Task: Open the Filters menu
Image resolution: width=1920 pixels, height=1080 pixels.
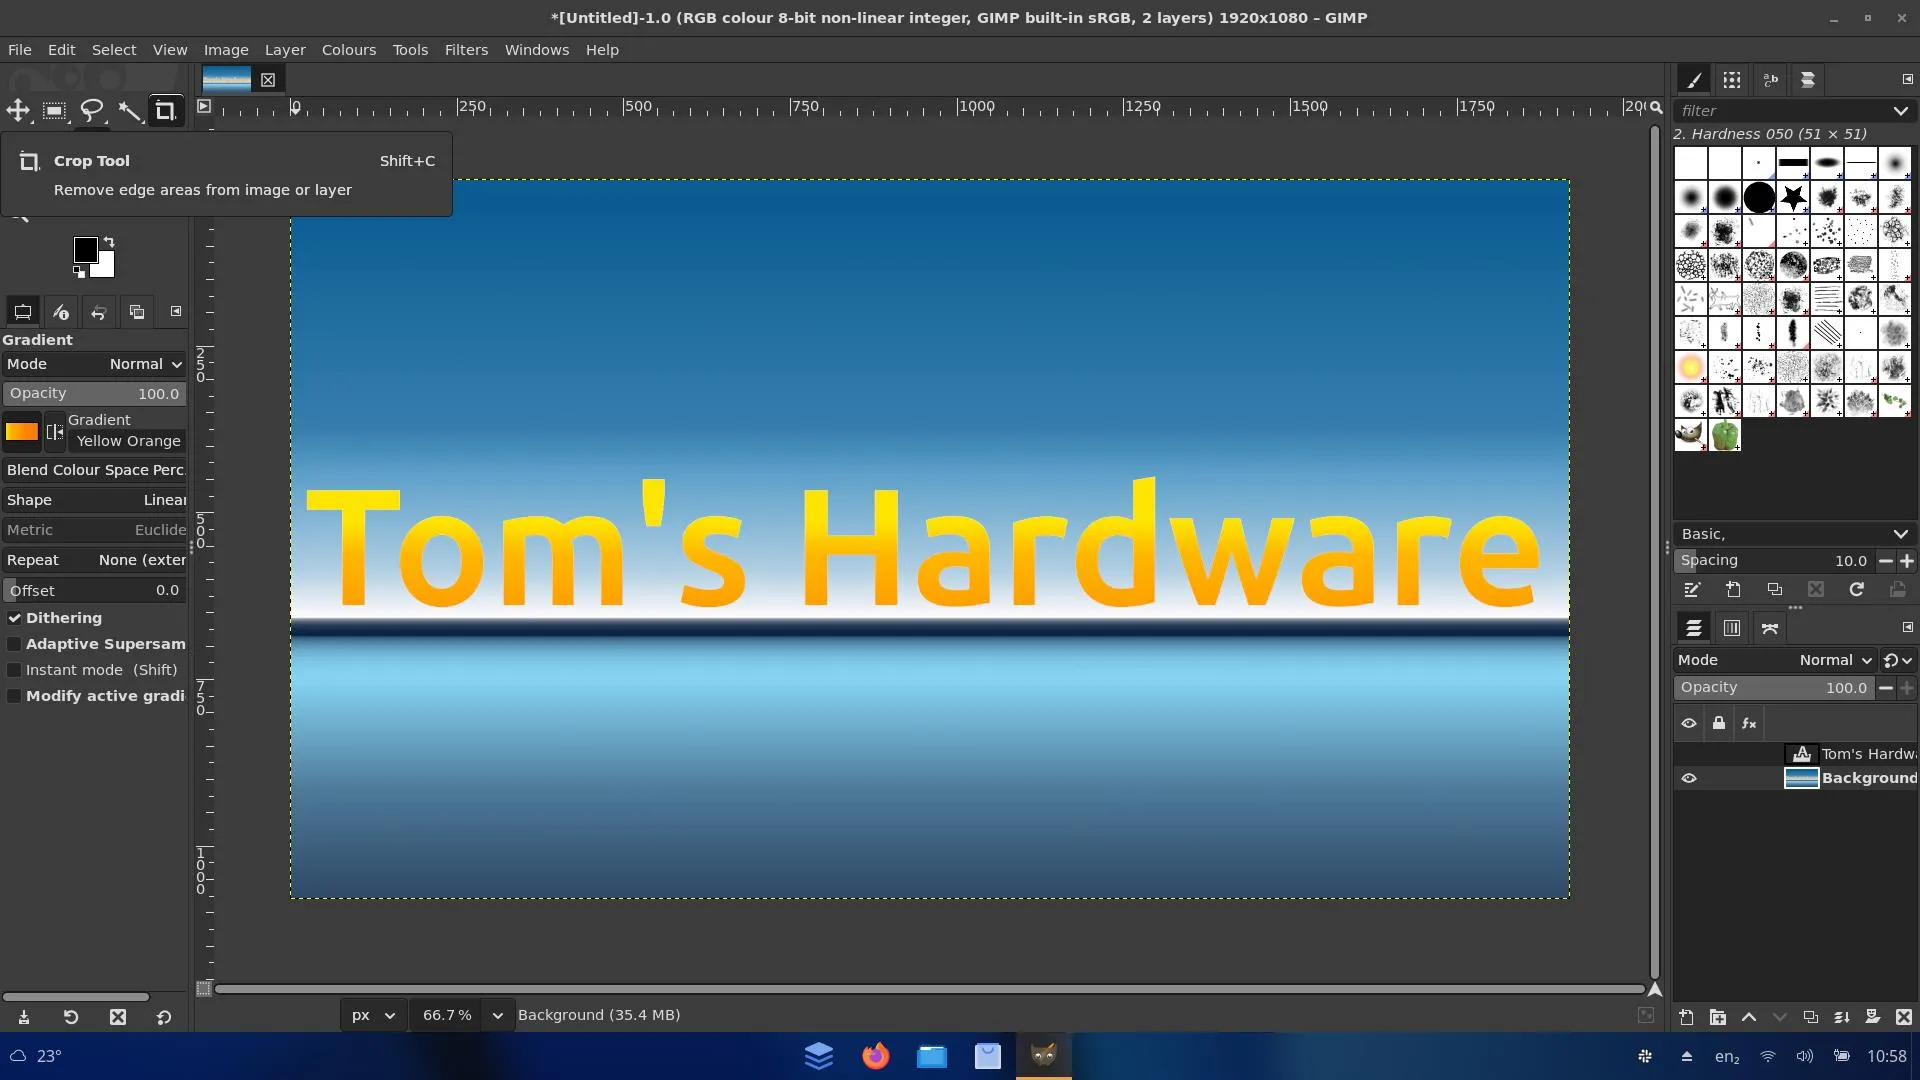Action: [466, 50]
